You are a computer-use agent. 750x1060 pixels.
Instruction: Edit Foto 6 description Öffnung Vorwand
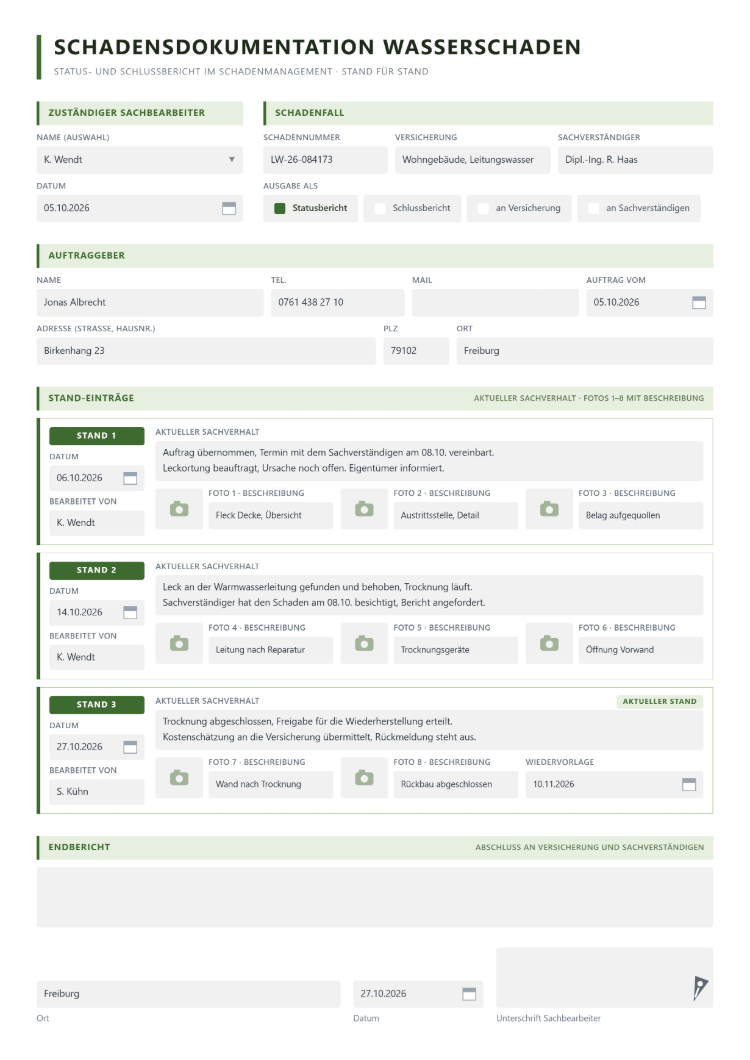(640, 650)
